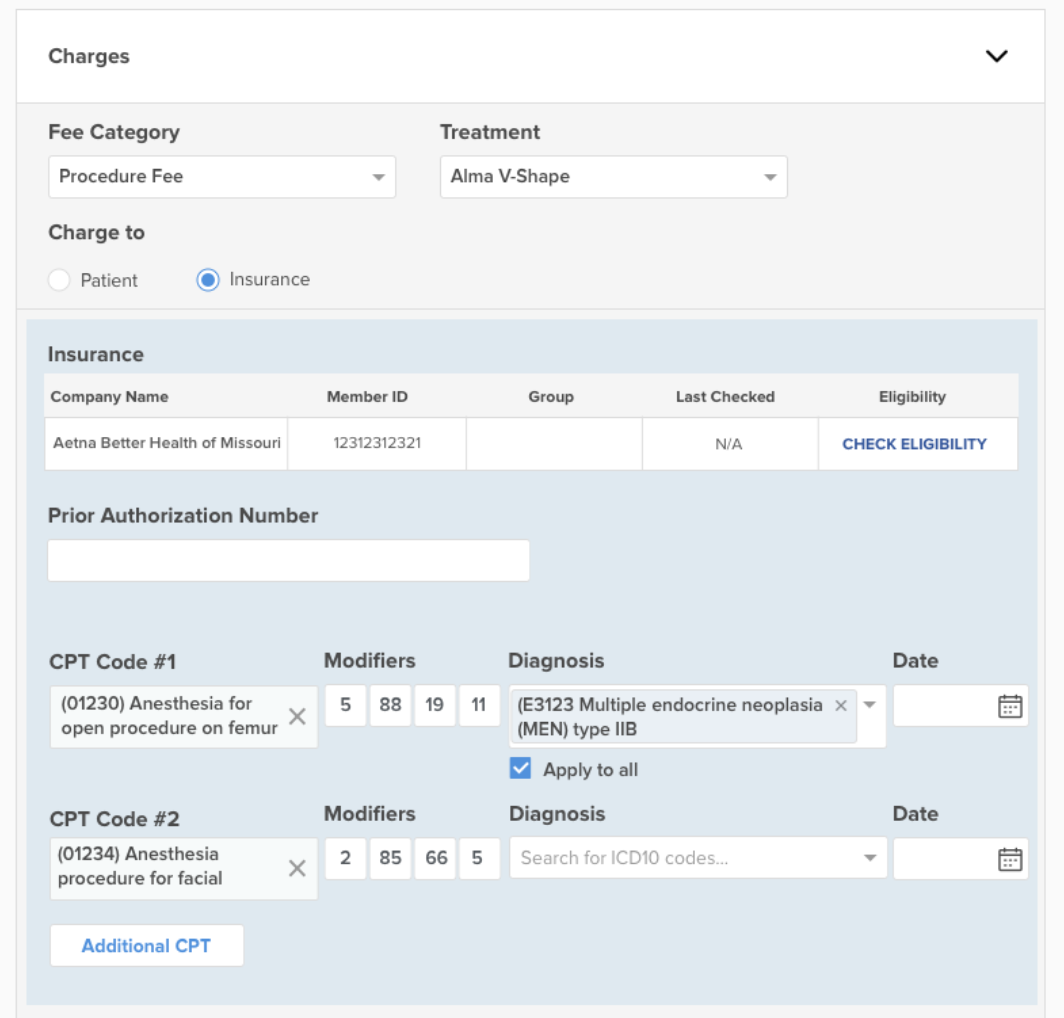Click the CPT Code #2 (01234) Anesthesia field
1064x1018 pixels.
click(x=183, y=869)
